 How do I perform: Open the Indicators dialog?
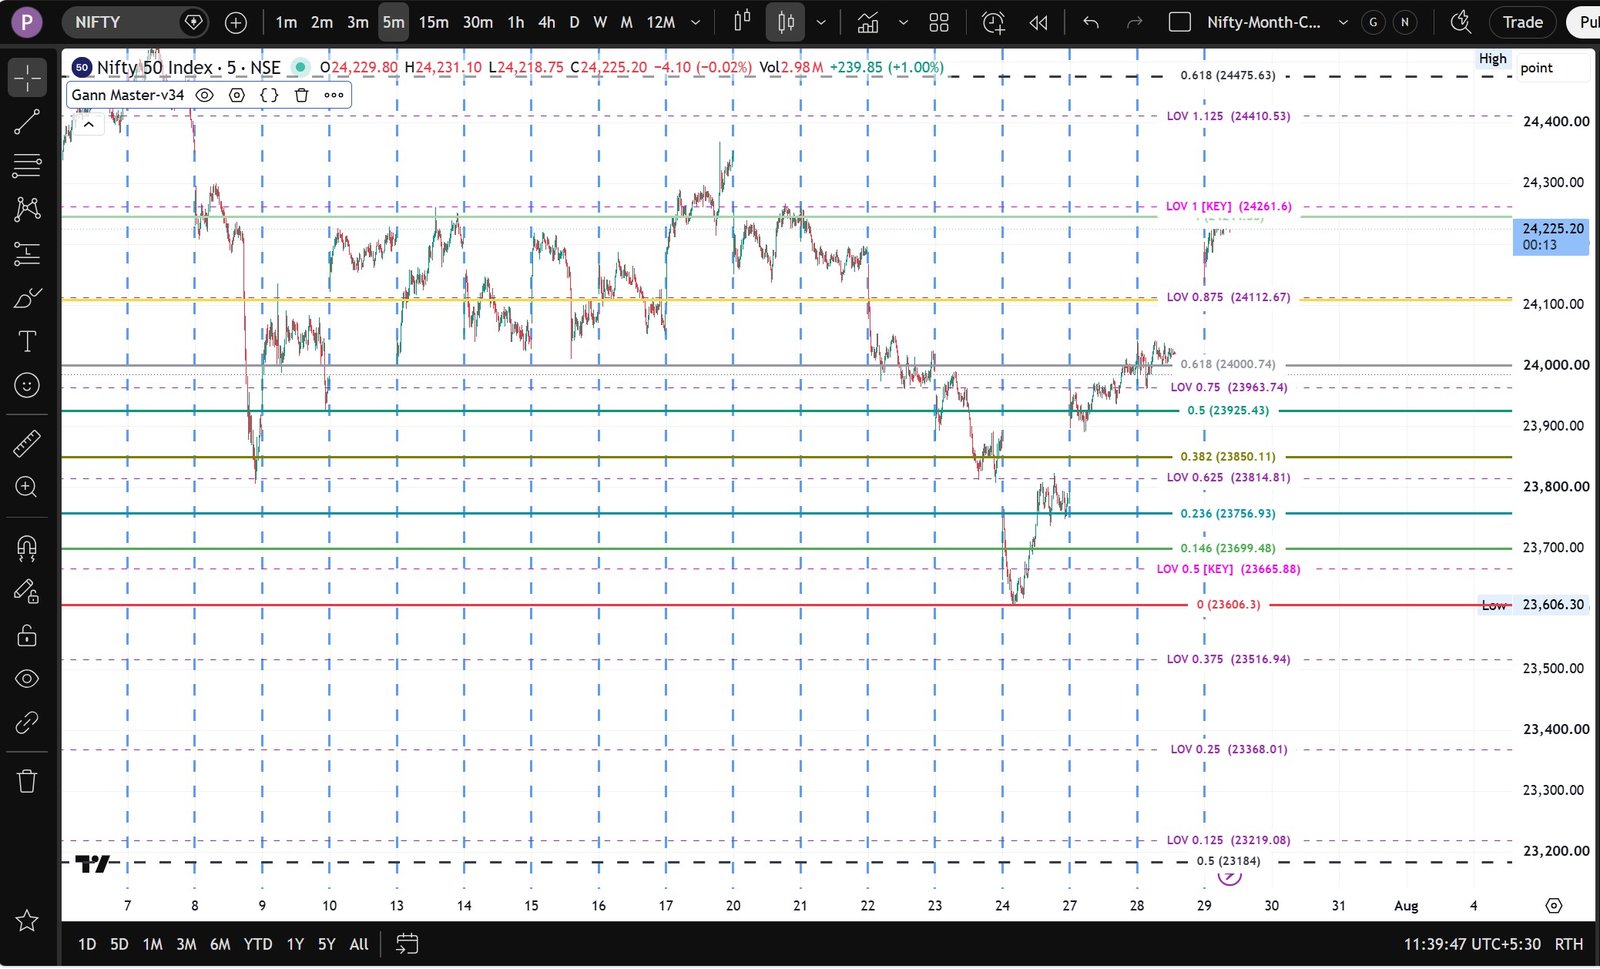coord(868,22)
